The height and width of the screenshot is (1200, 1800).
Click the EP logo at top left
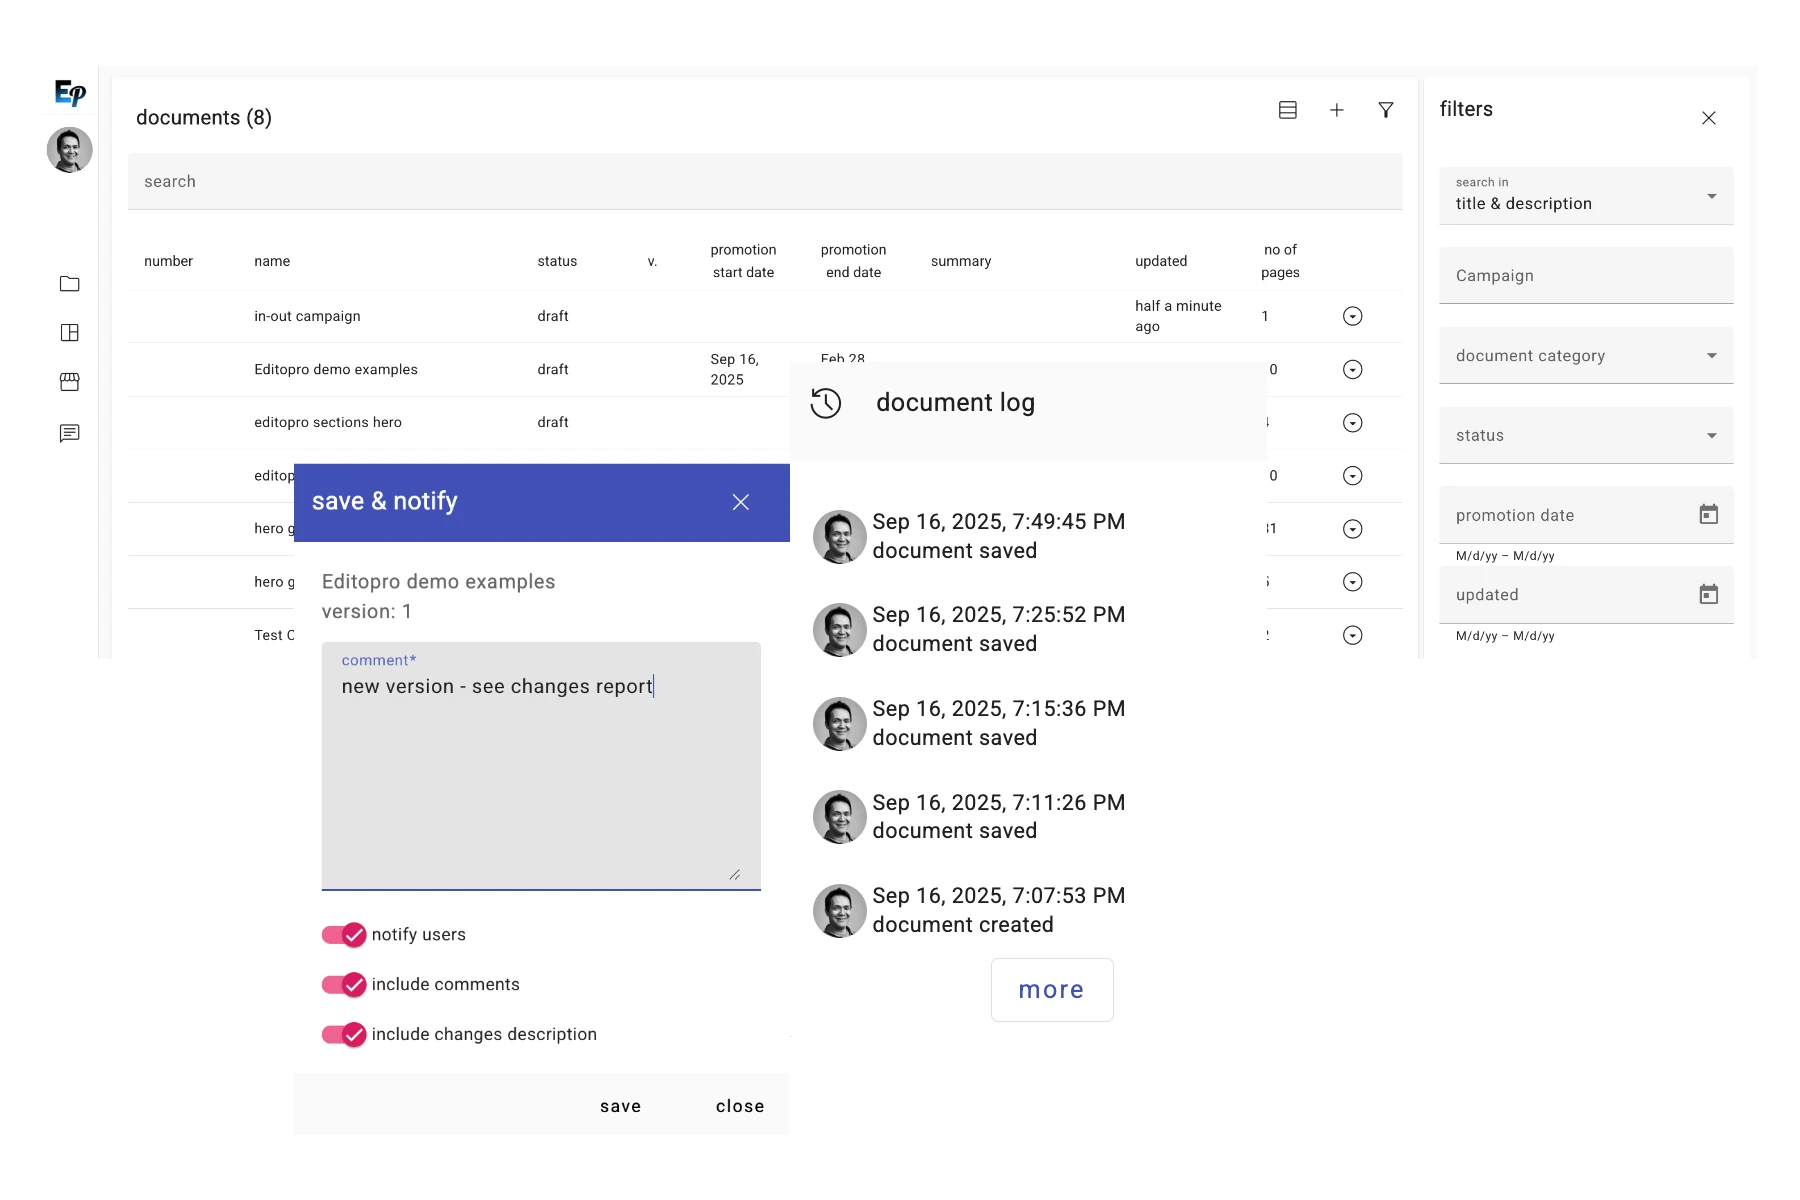click(69, 93)
